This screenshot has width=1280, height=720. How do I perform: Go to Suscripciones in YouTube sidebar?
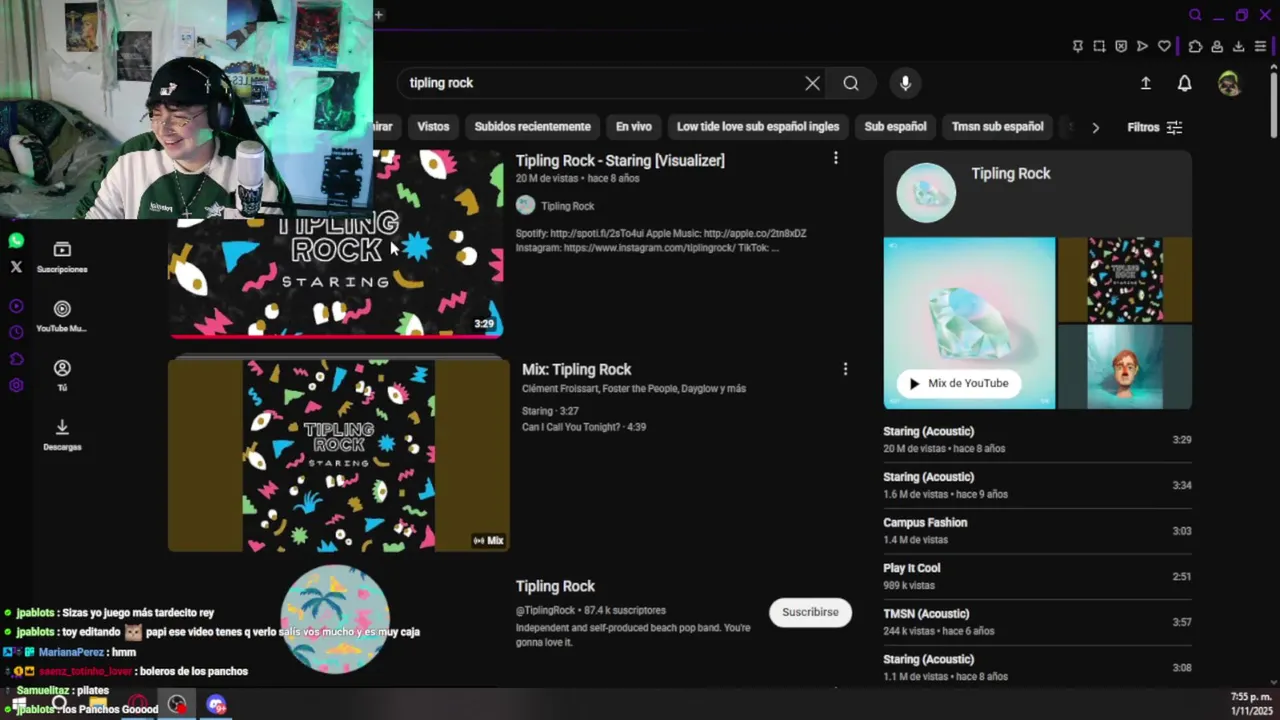click(62, 257)
